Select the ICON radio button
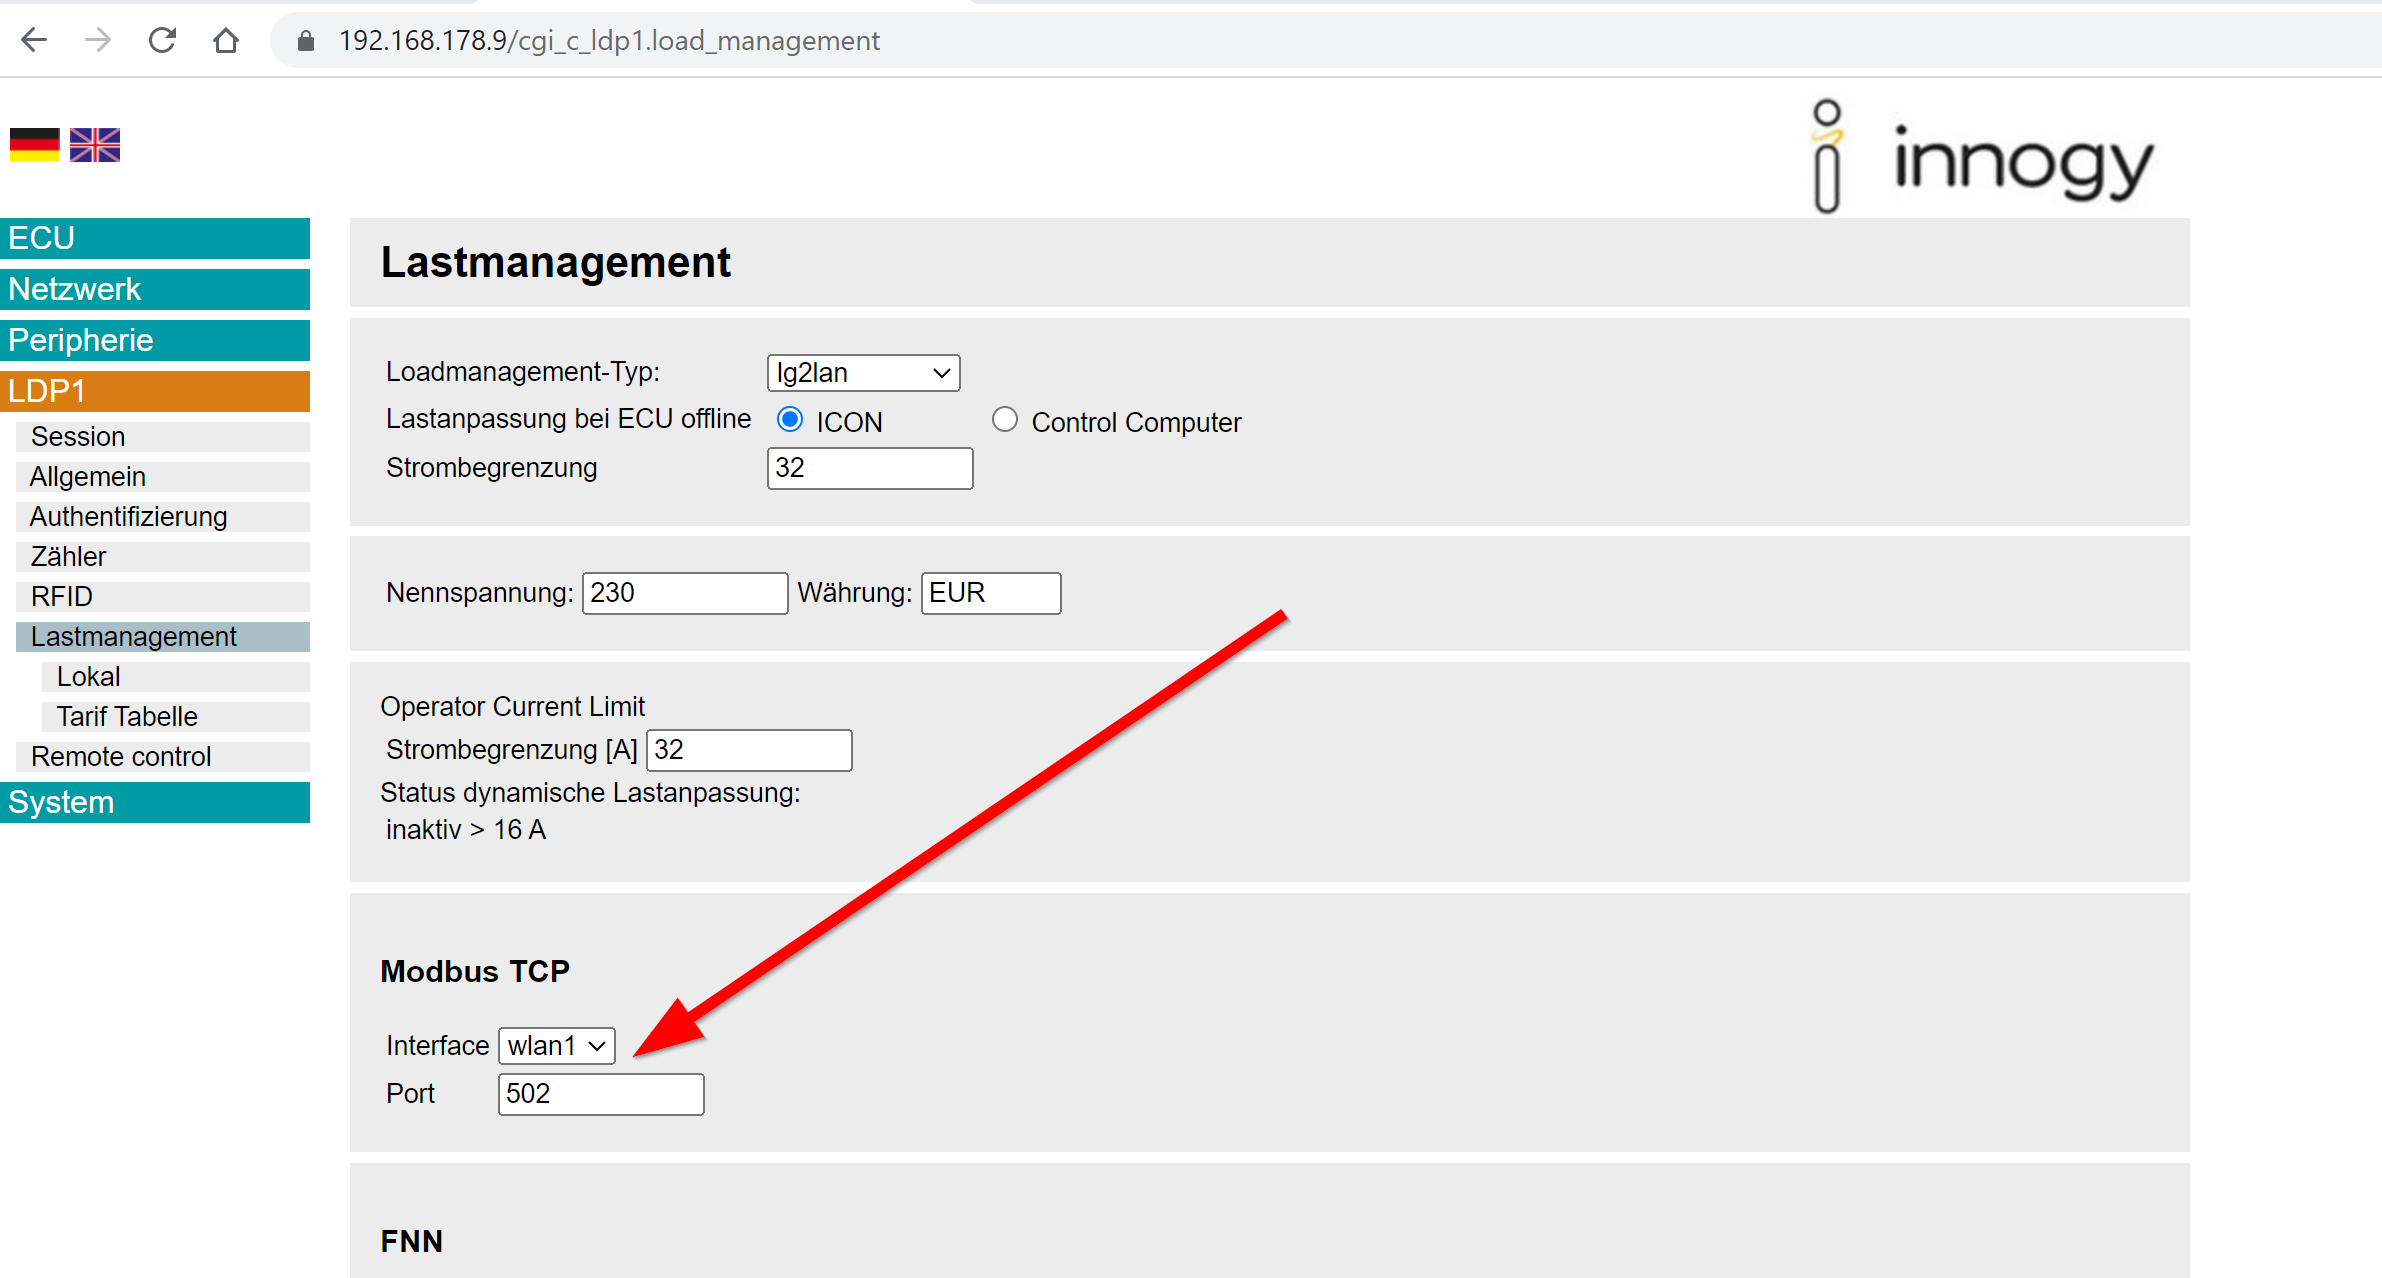This screenshot has width=2382, height=1278. 790,420
